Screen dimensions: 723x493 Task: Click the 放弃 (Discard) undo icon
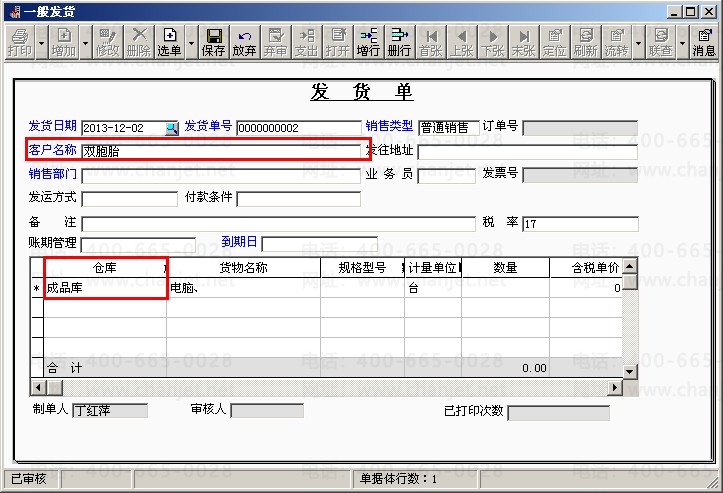pyautogui.click(x=244, y=42)
